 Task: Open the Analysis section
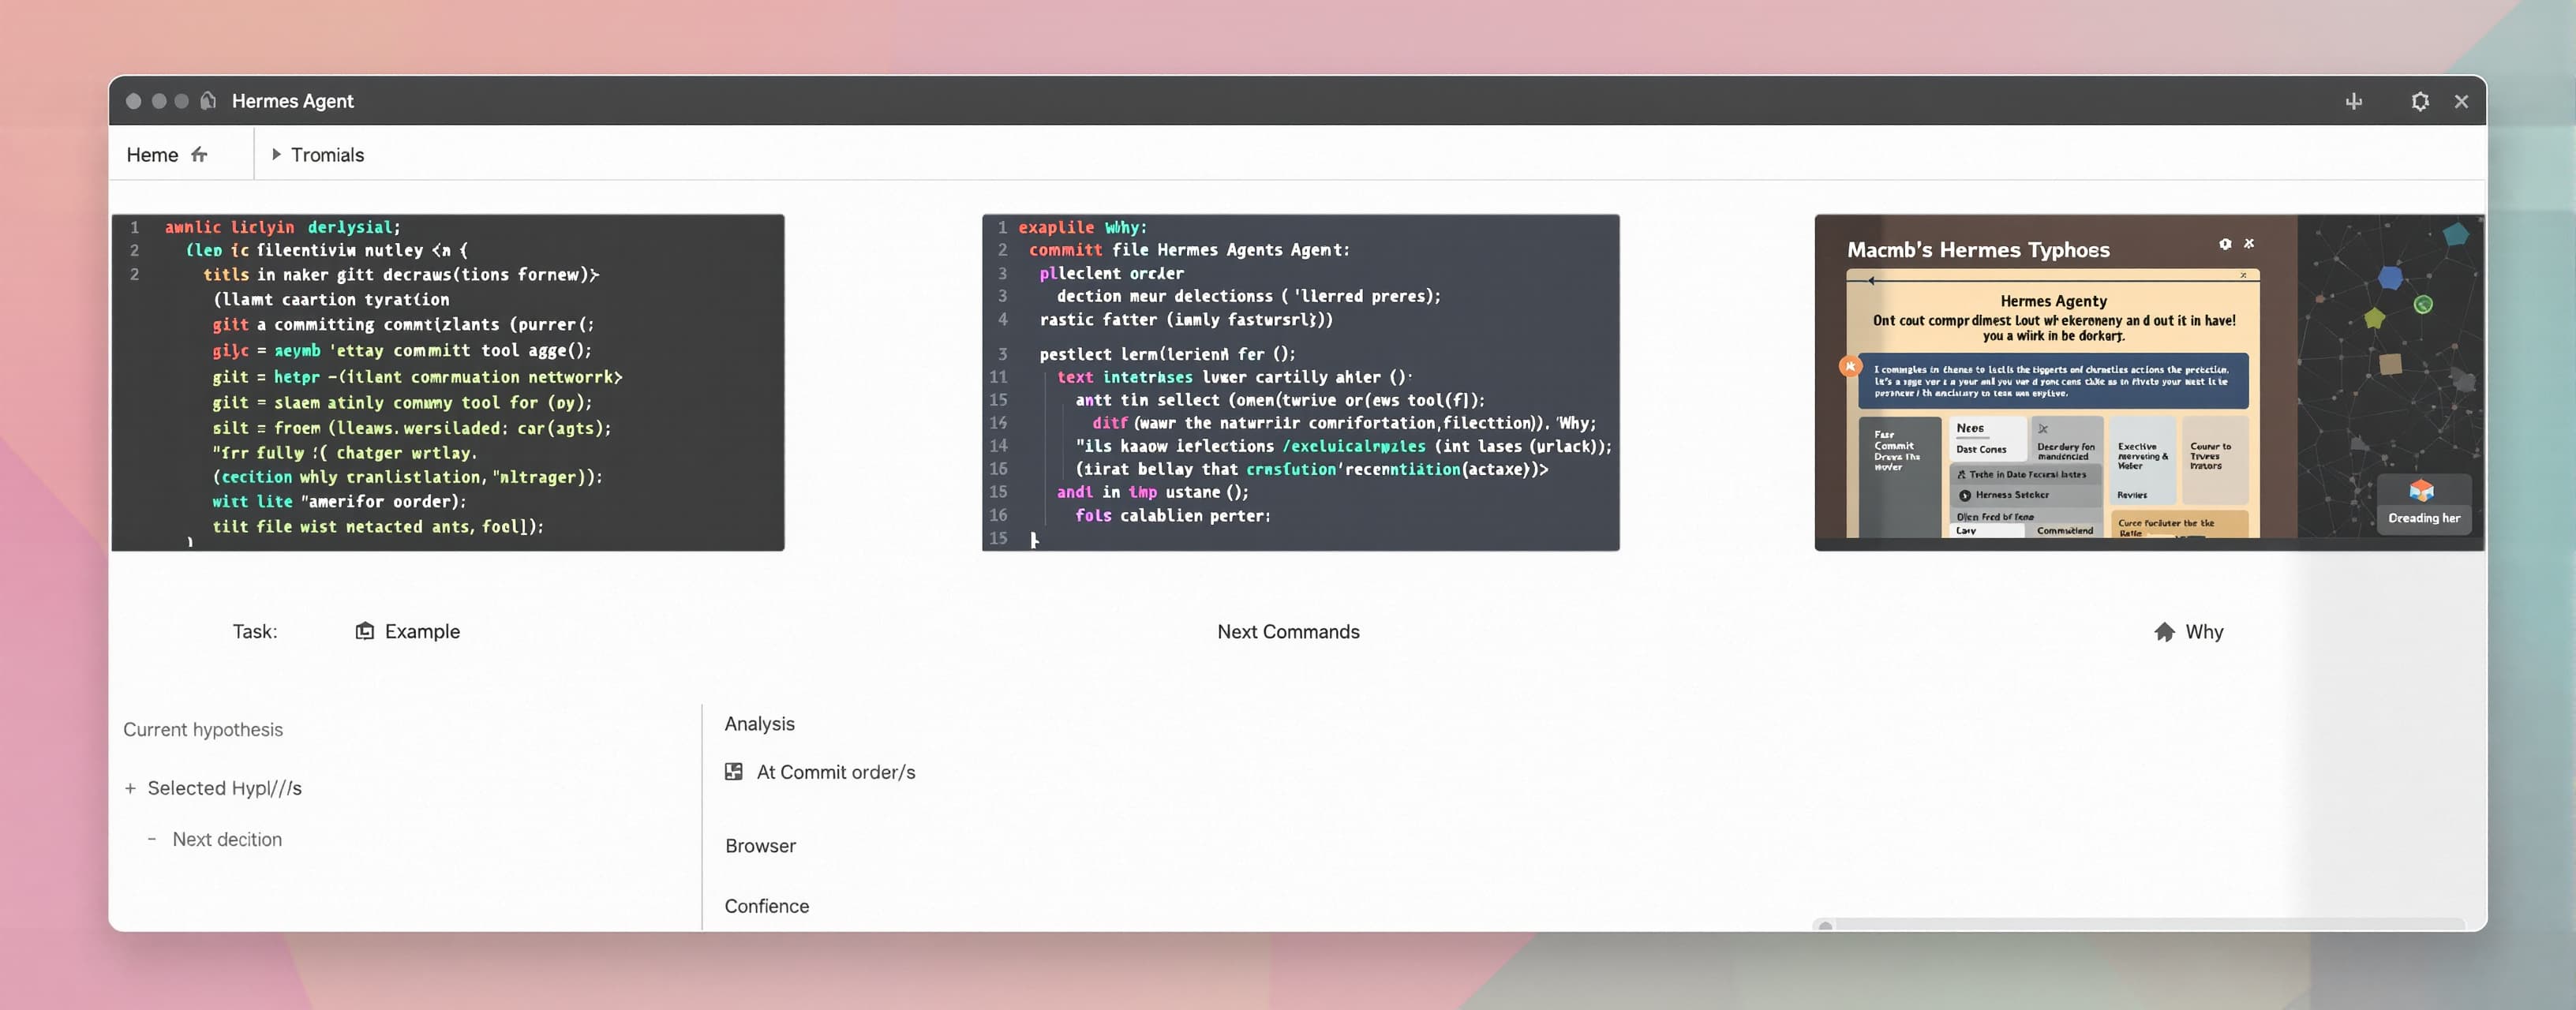coord(760,724)
